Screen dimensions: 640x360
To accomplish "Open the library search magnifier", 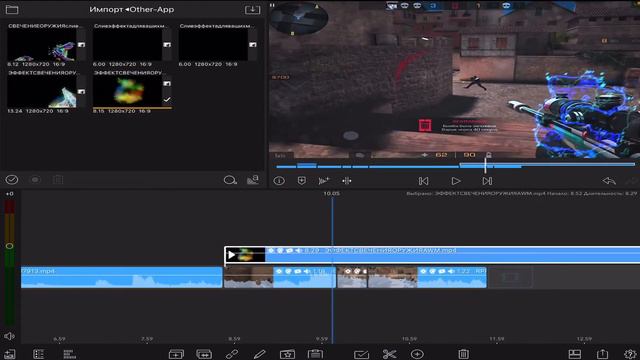I will pos(230,180).
